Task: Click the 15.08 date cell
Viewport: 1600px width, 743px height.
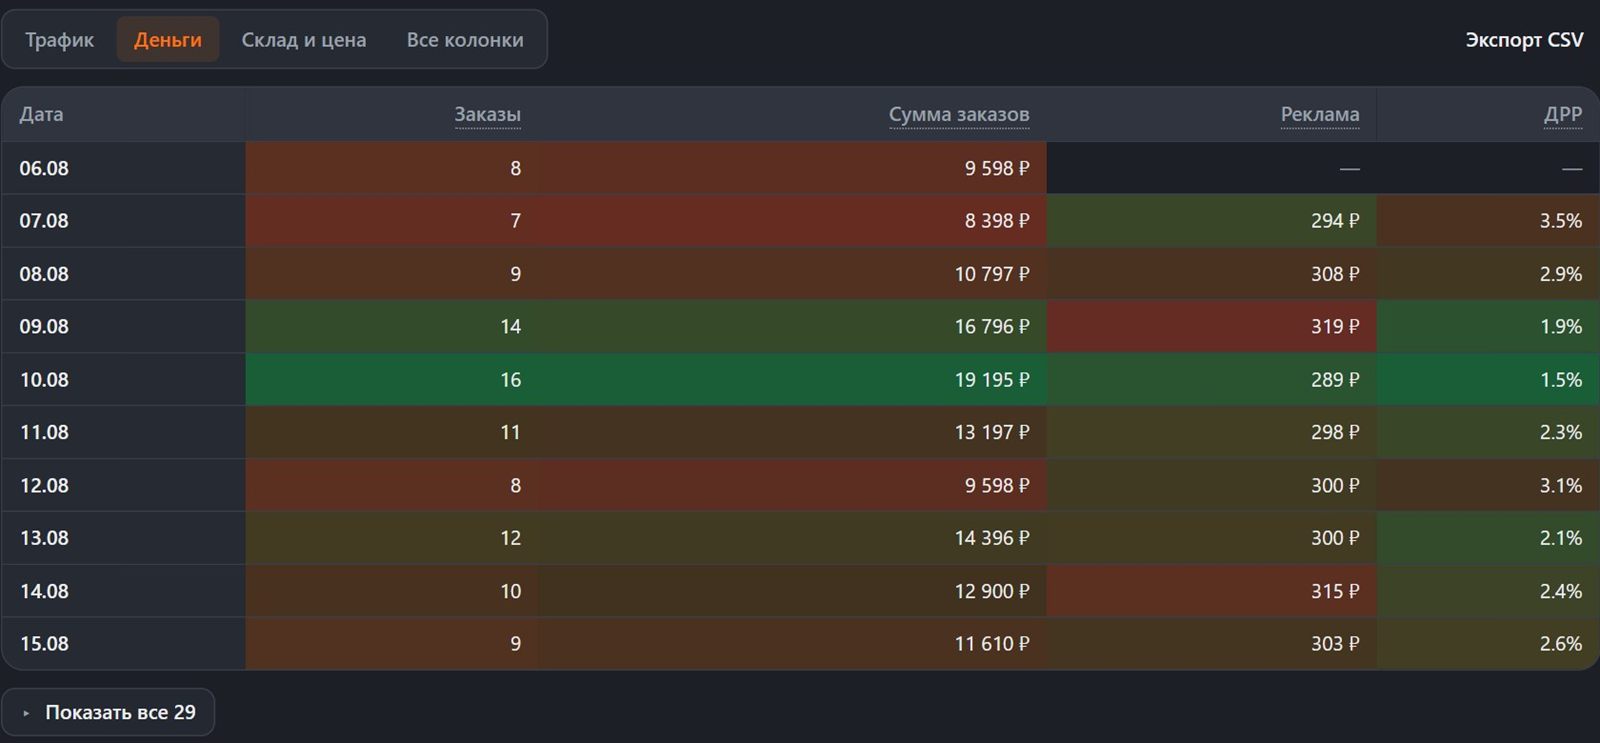Action: click(x=124, y=643)
